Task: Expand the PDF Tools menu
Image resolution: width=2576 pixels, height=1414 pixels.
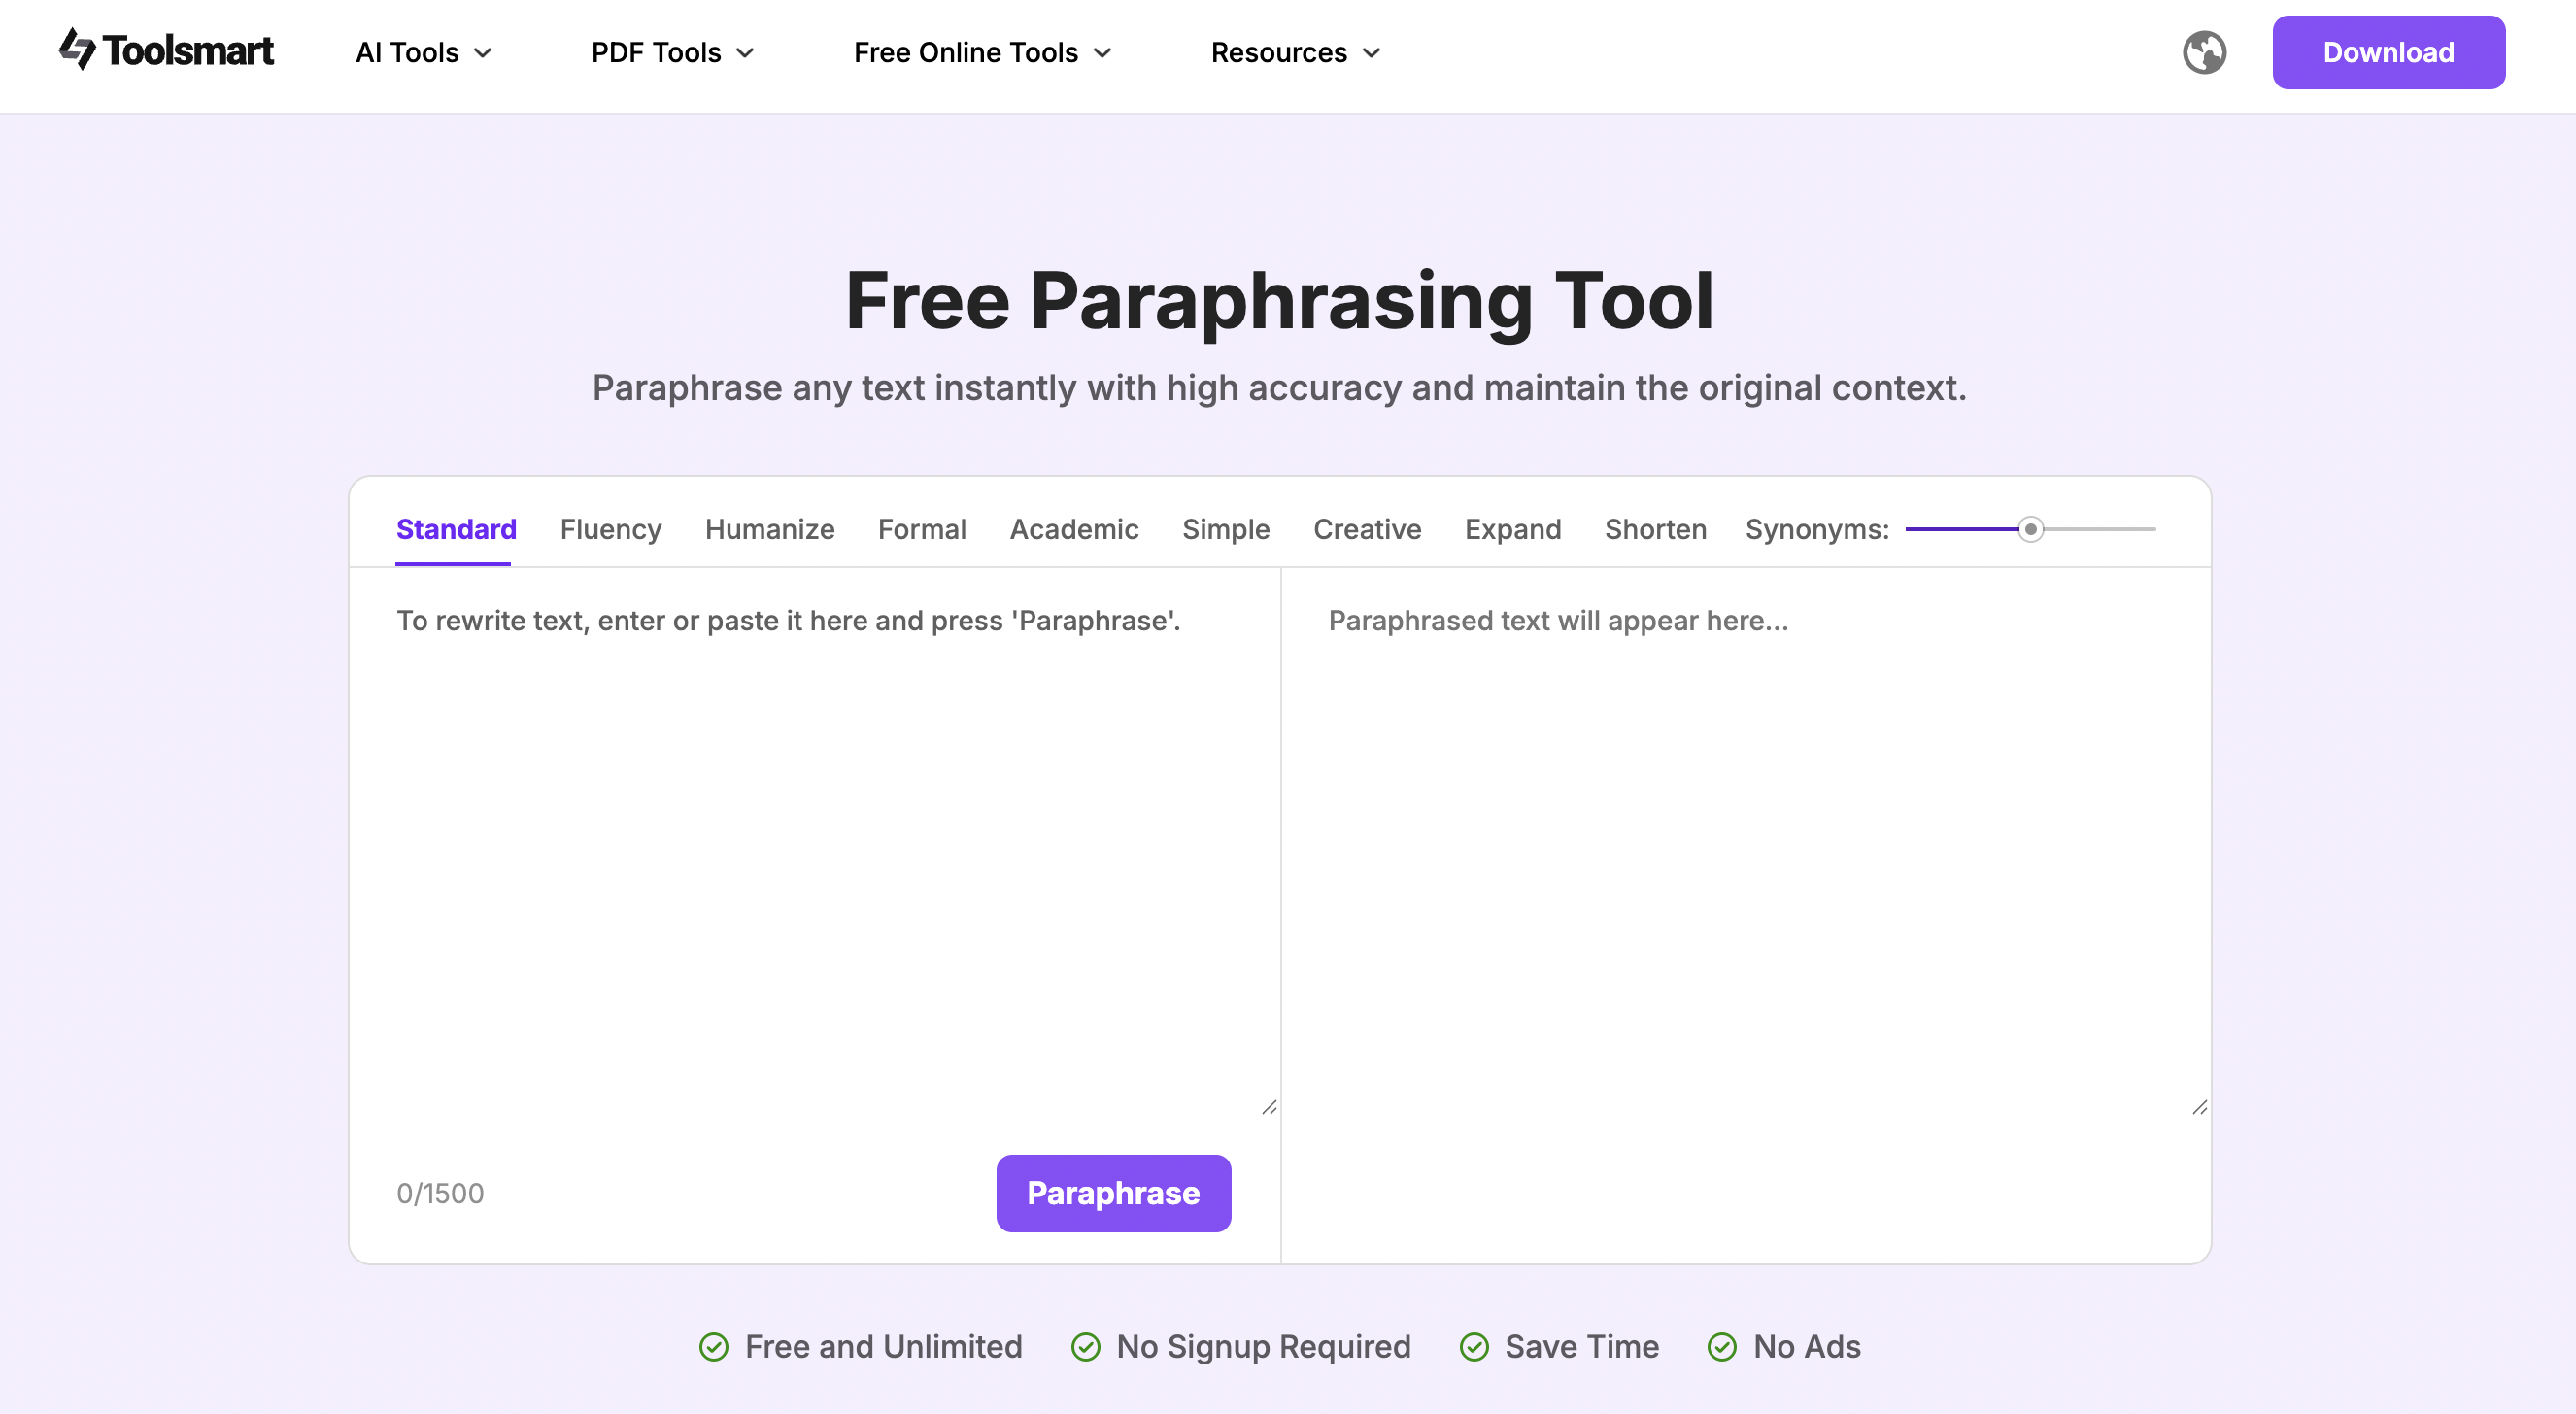Action: pos(672,52)
